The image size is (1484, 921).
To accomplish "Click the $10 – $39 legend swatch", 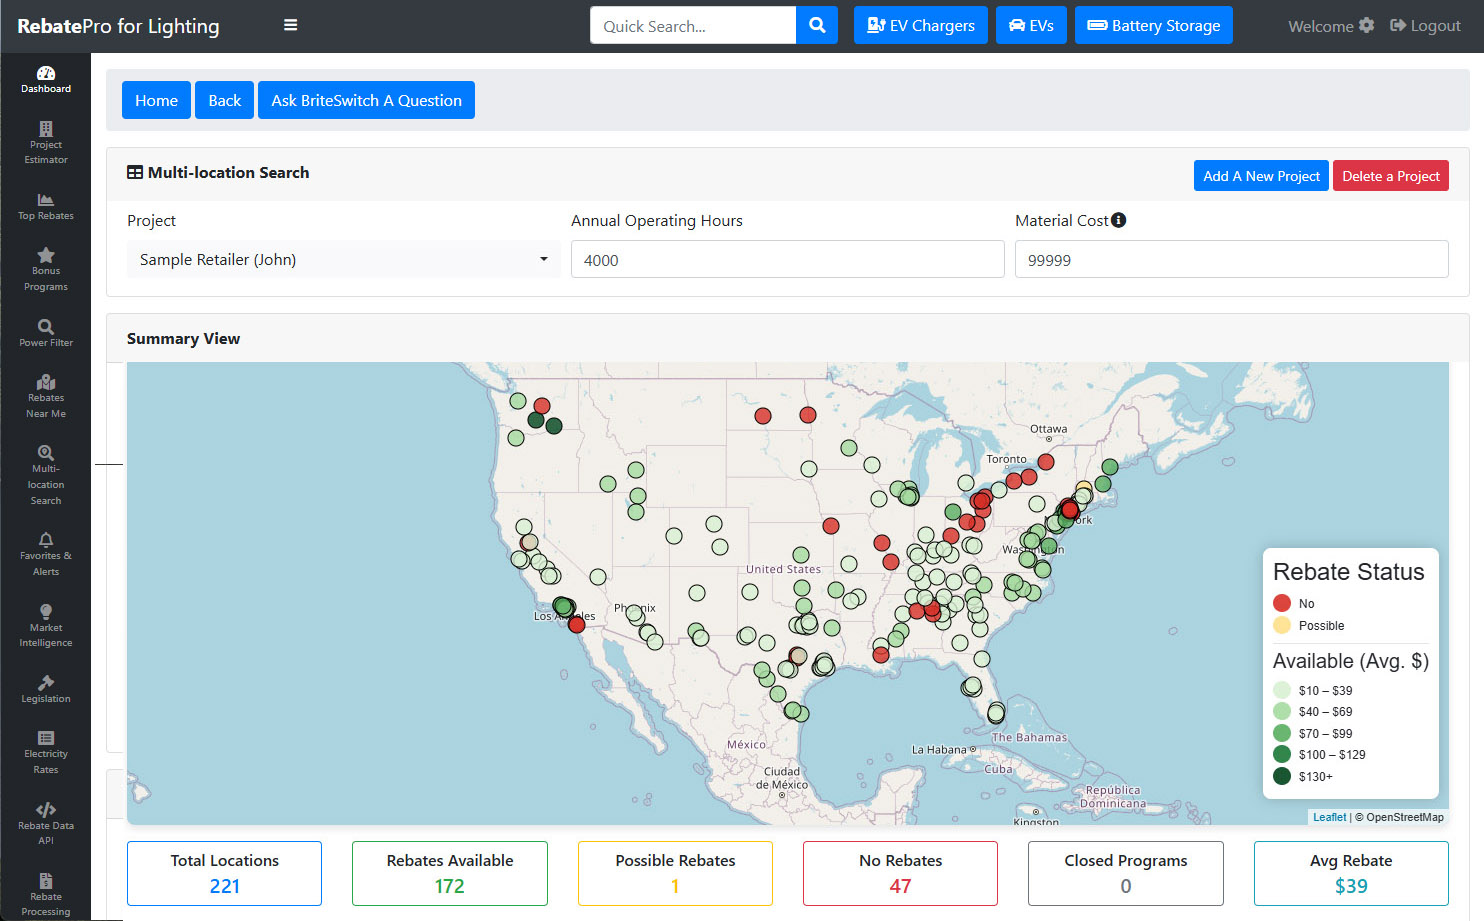I will (x=1282, y=690).
